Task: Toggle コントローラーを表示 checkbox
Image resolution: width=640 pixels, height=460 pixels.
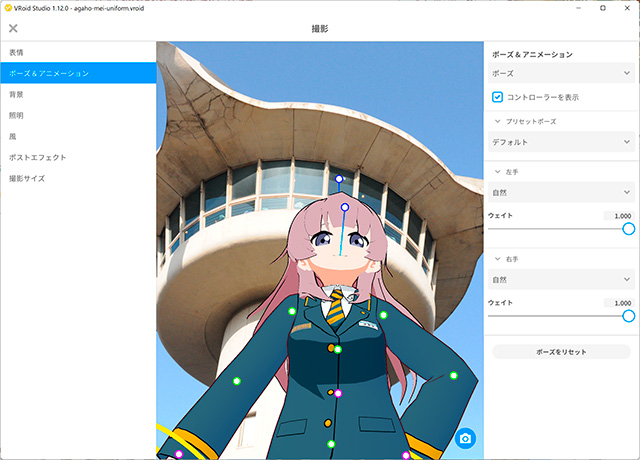Action: (x=497, y=97)
